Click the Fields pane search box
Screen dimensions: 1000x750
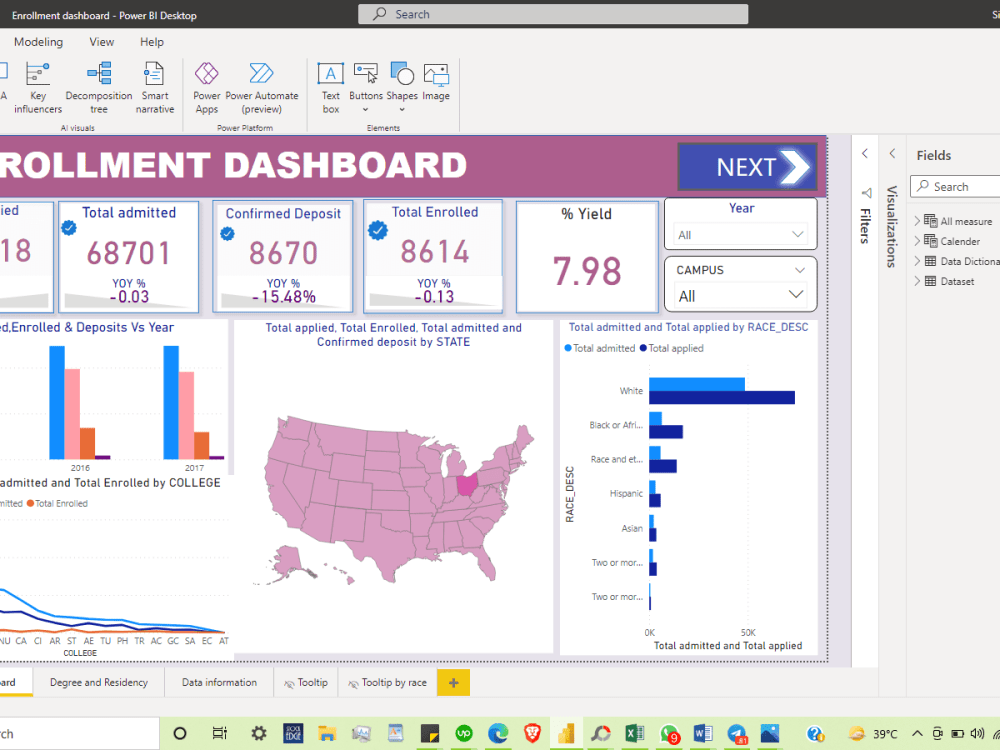click(x=955, y=186)
